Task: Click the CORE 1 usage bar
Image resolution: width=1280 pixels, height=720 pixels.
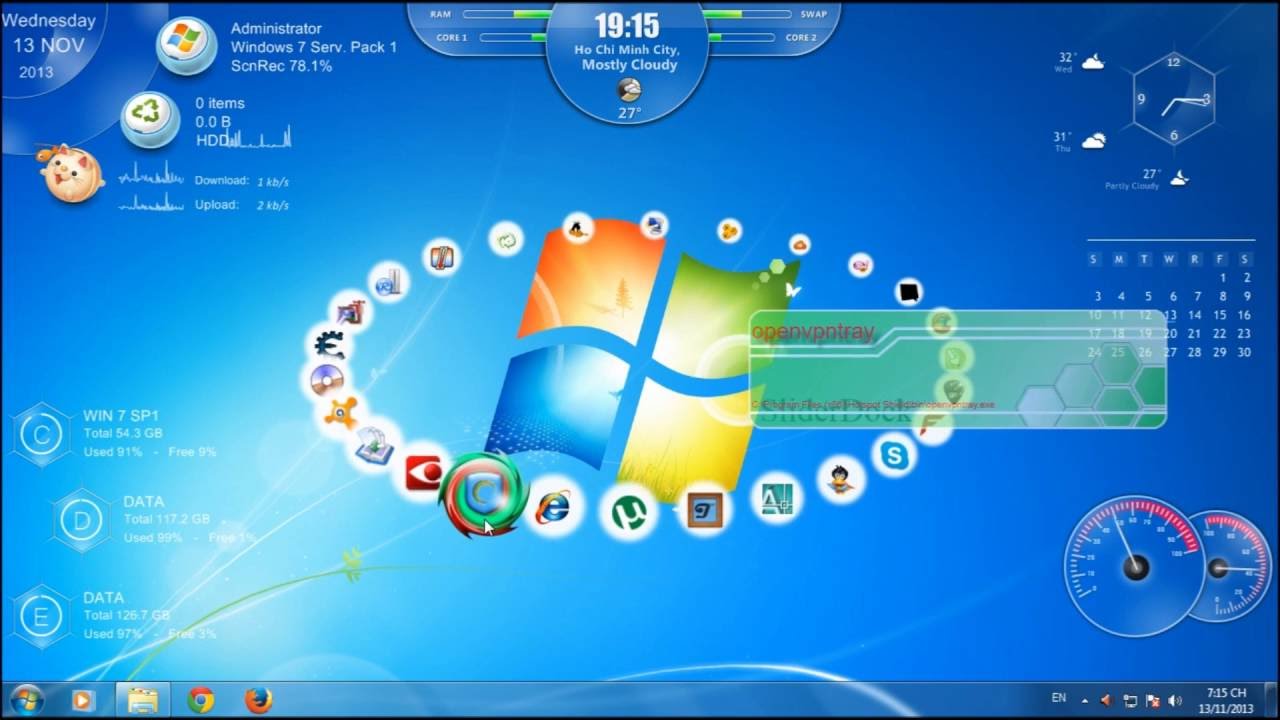Action: pos(512,37)
